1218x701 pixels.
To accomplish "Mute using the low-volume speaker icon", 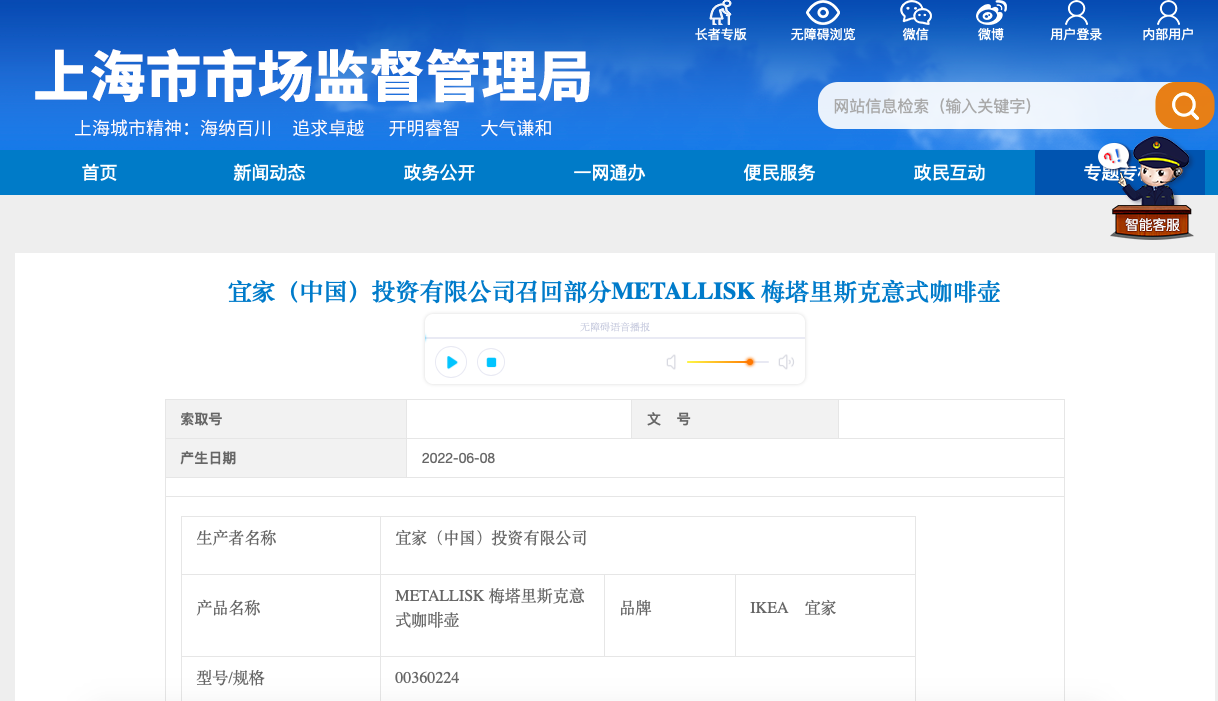I will 672,362.
